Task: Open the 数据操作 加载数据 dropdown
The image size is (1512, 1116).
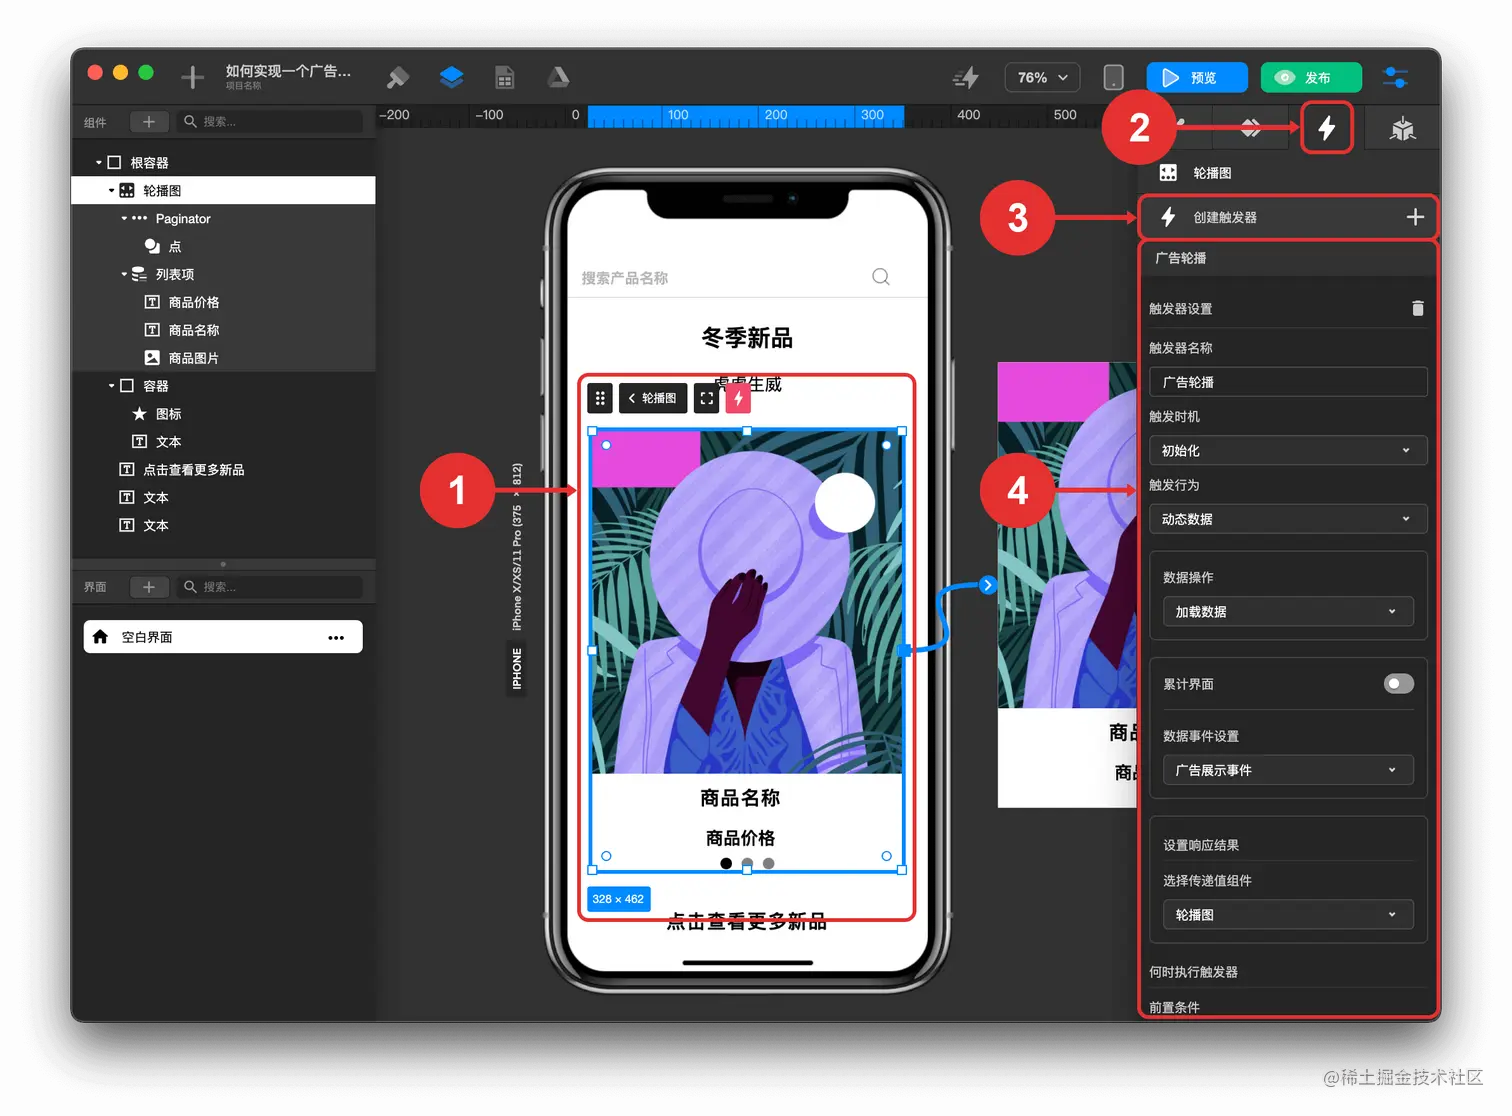Action: coord(1288,611)
